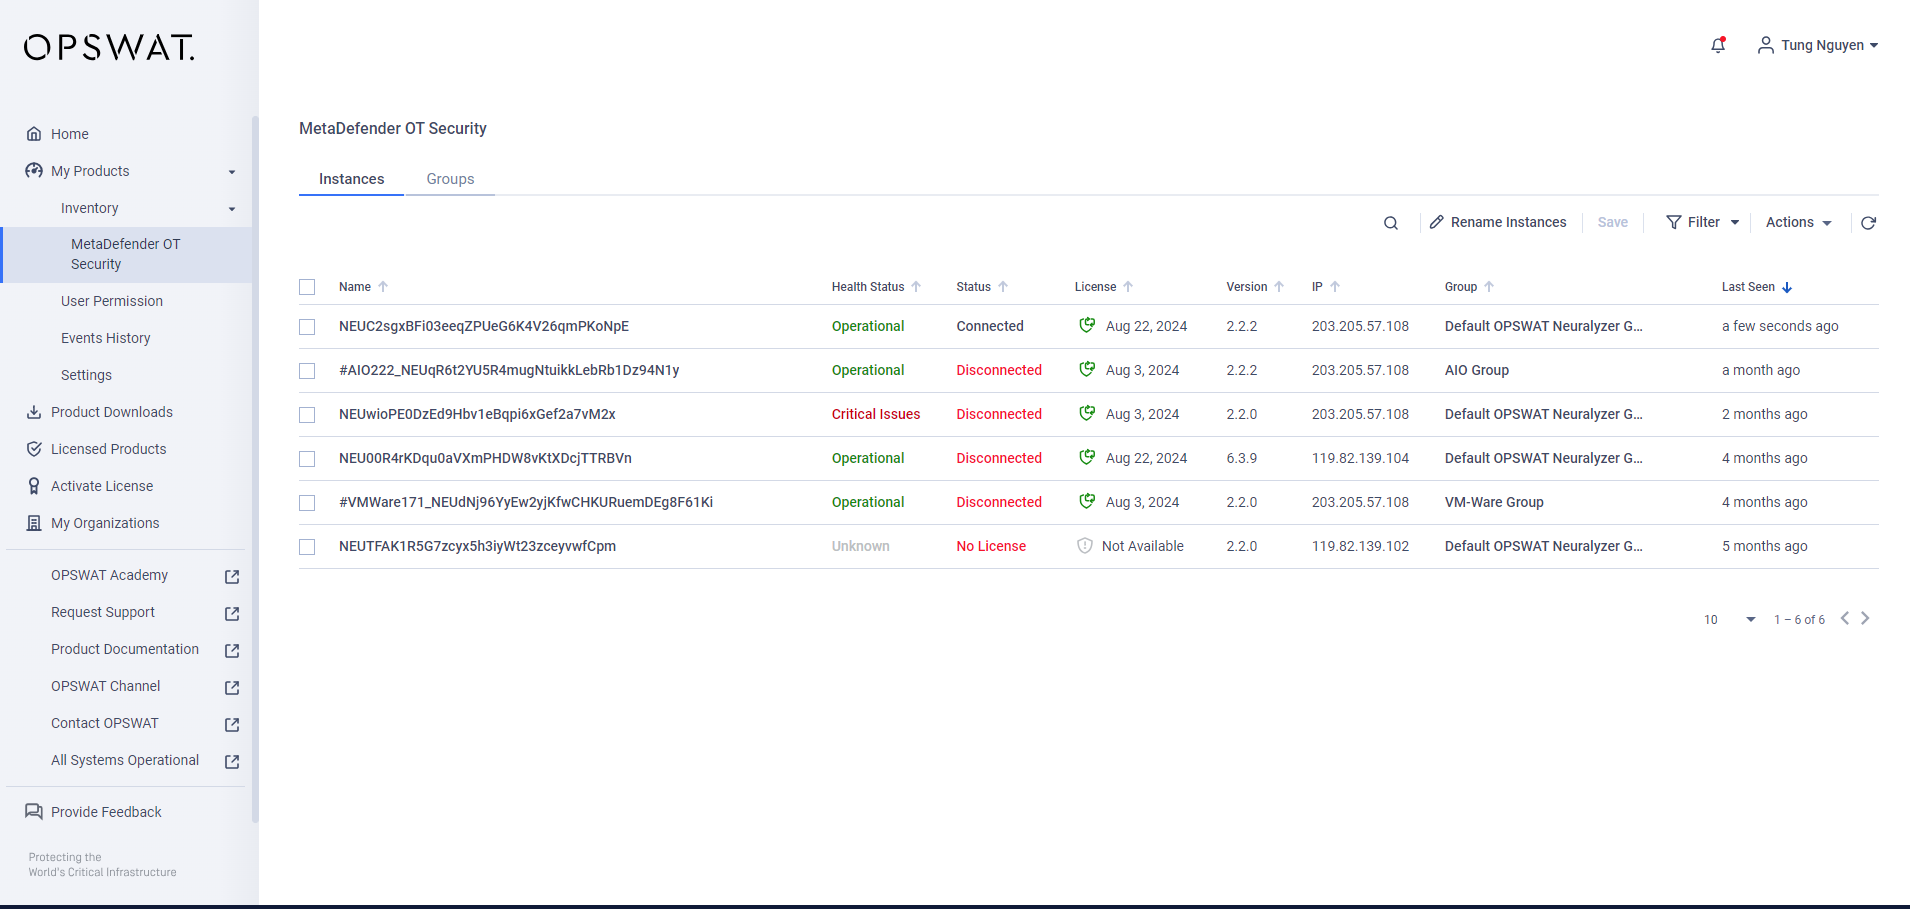Image resolution: width=1919 pixels, height=909 pixels.
Task: Sort by Group column arrow
Action: point(1489,287)
